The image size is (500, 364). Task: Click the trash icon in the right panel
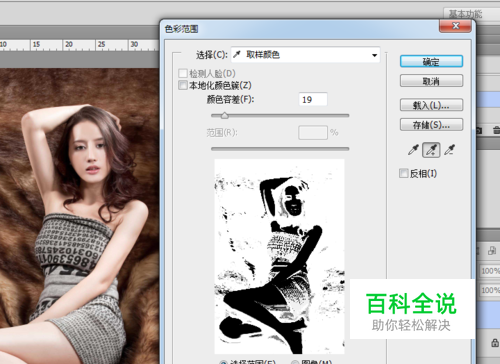[x=496, y=130]
